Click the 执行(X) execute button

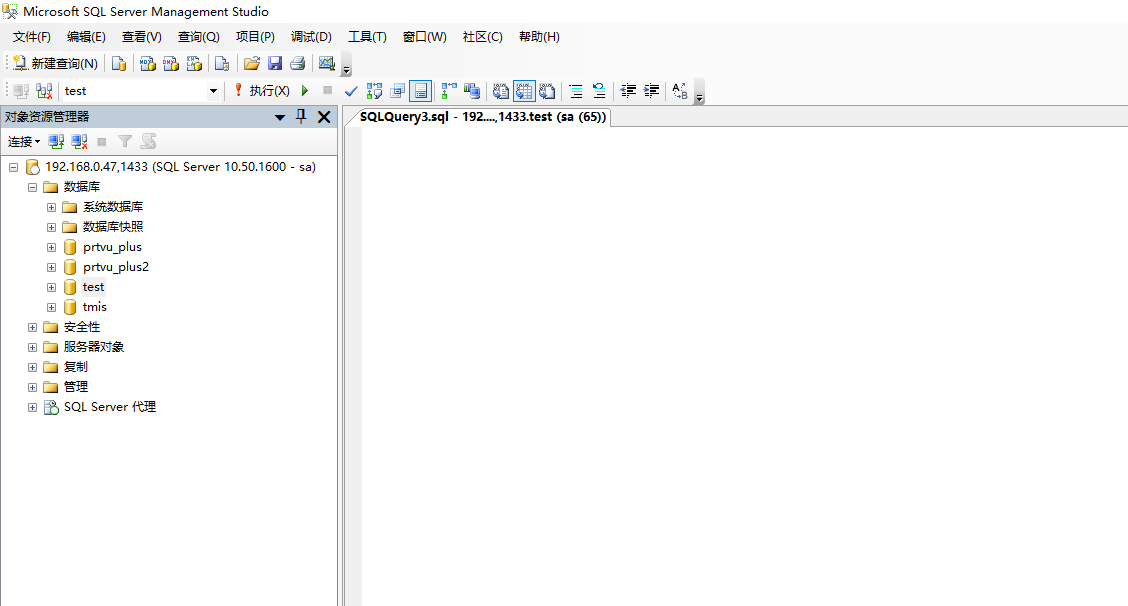[261, 91]
